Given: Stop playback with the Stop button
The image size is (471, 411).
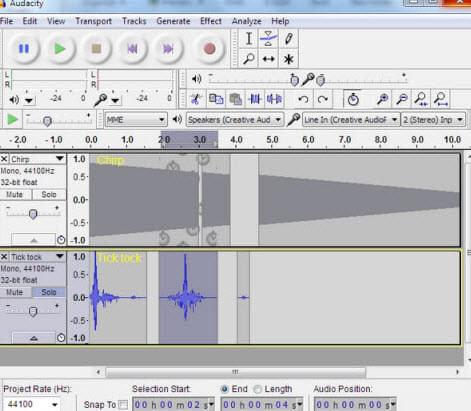Looking at the screenshot, I should [96, 49].
